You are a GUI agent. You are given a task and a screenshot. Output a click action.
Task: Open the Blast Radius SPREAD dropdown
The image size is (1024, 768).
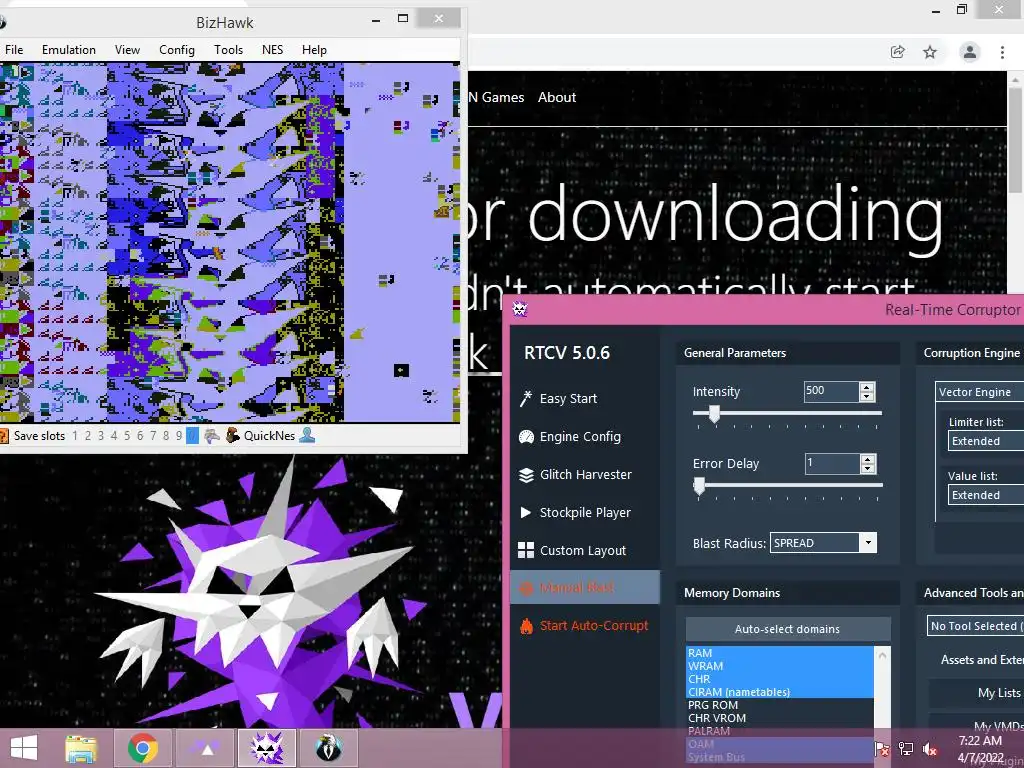coord(823,543)
